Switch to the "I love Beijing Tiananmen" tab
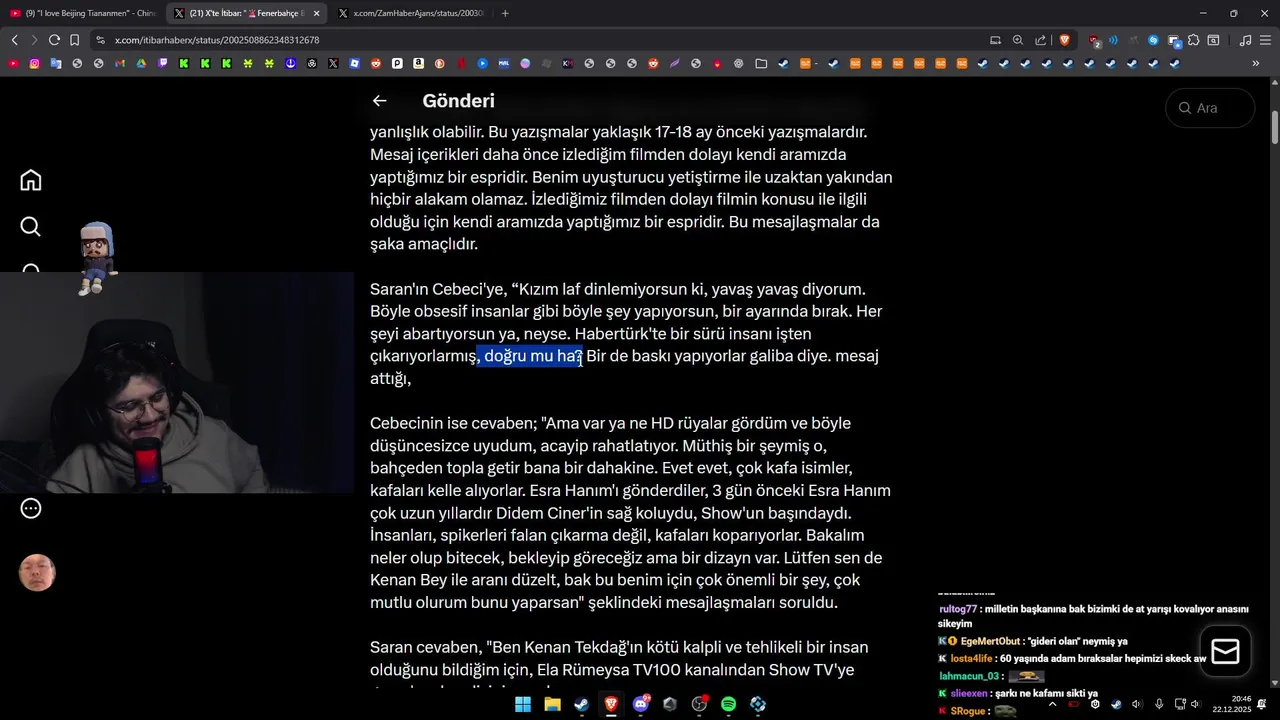Screen dimensions: 1280x720 click(83, 13)
